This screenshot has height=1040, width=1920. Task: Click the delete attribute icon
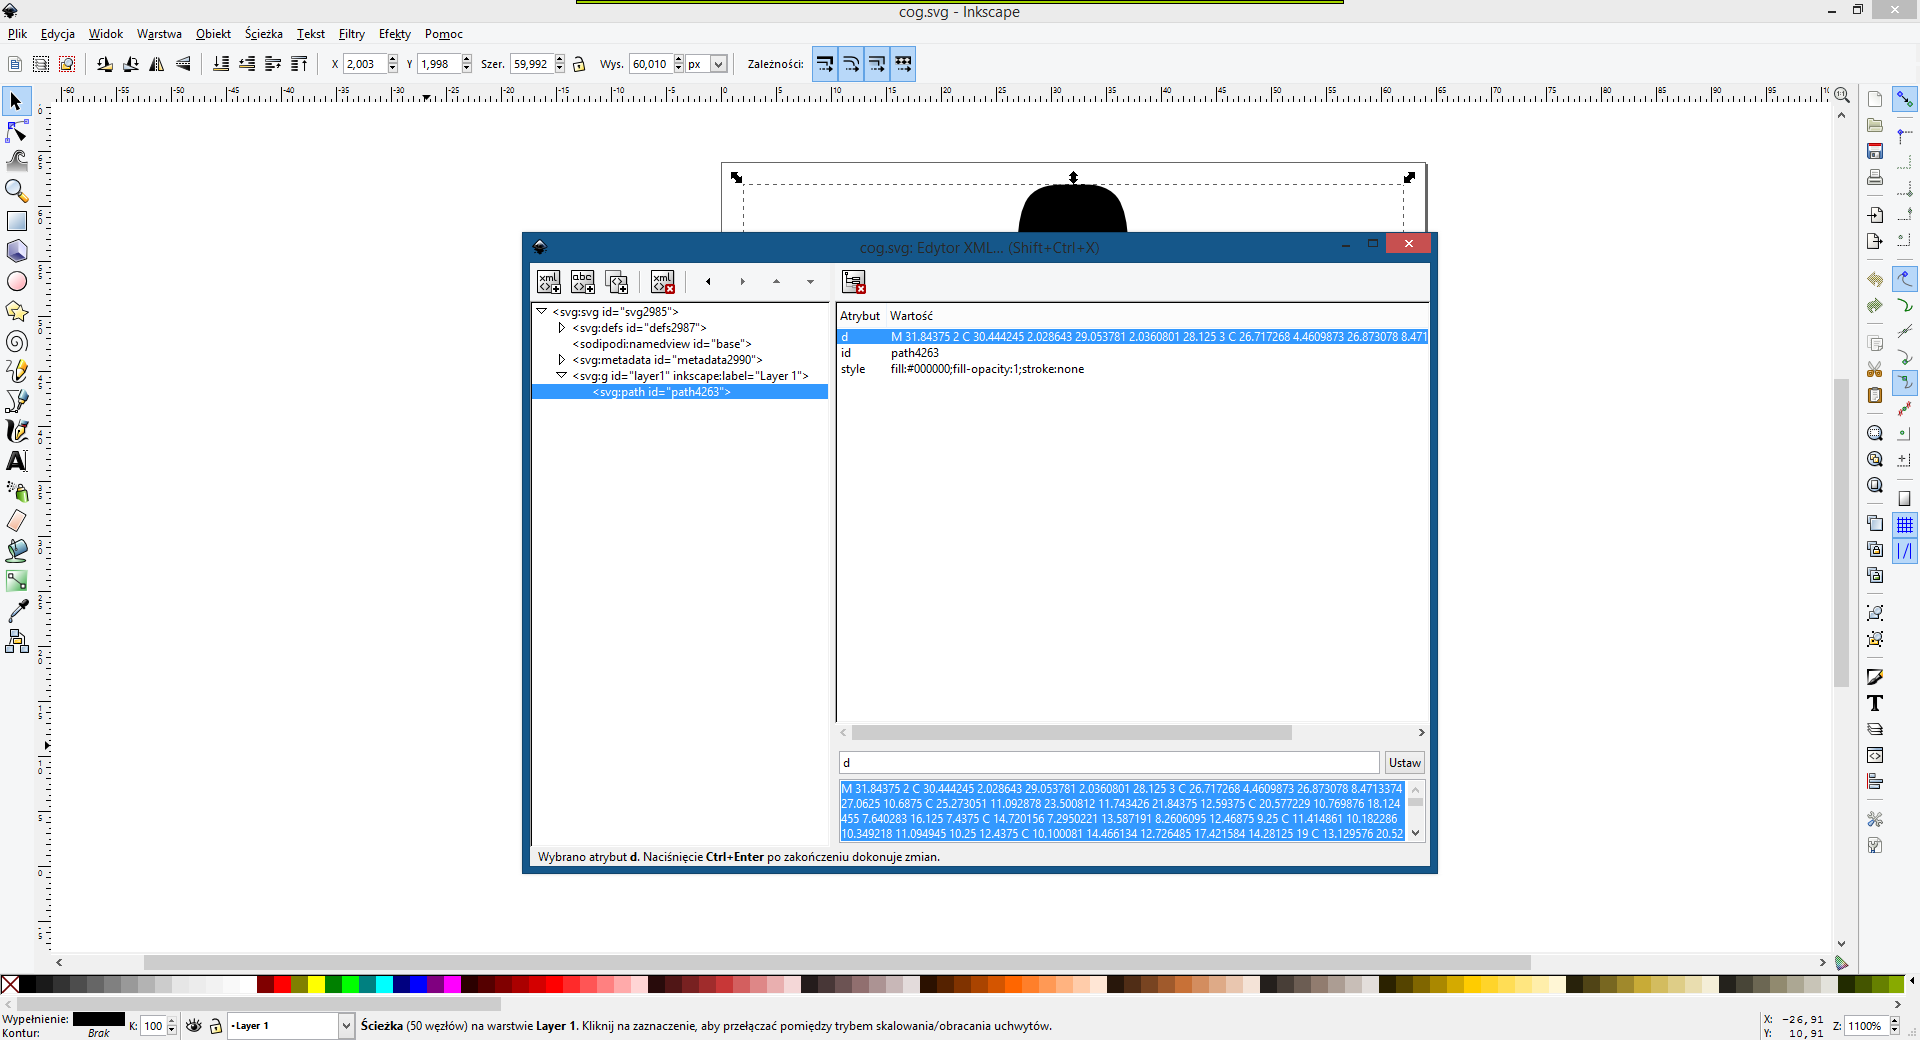pyautogui.click(x=853, y=282)
